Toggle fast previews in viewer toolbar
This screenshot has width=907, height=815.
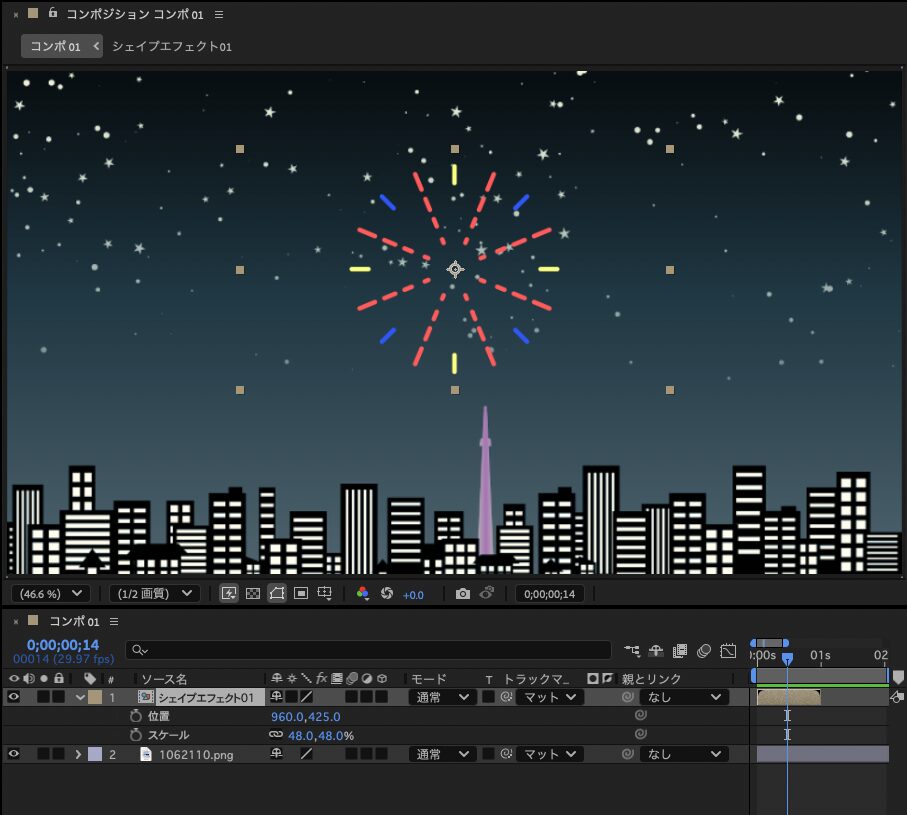tap(229, 593)
